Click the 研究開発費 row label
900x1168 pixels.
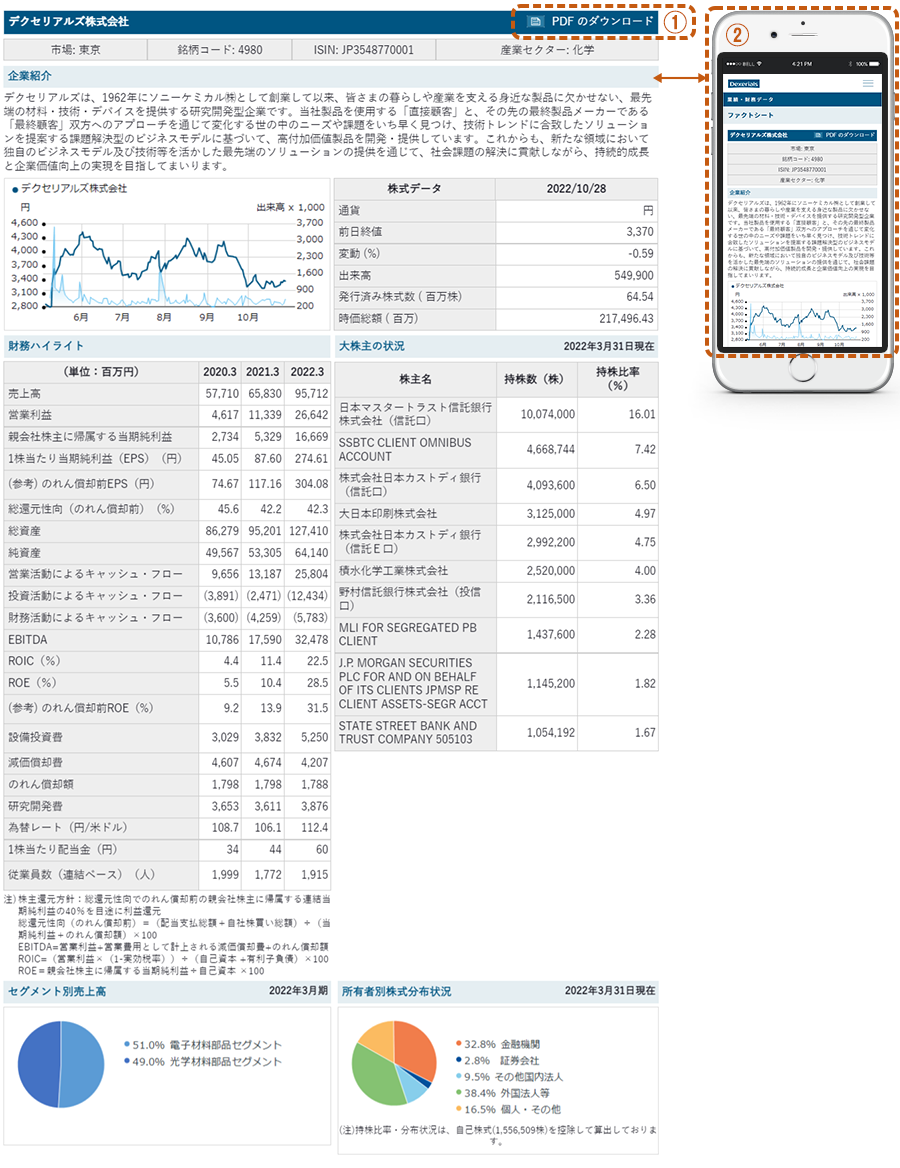coord(35,806)
